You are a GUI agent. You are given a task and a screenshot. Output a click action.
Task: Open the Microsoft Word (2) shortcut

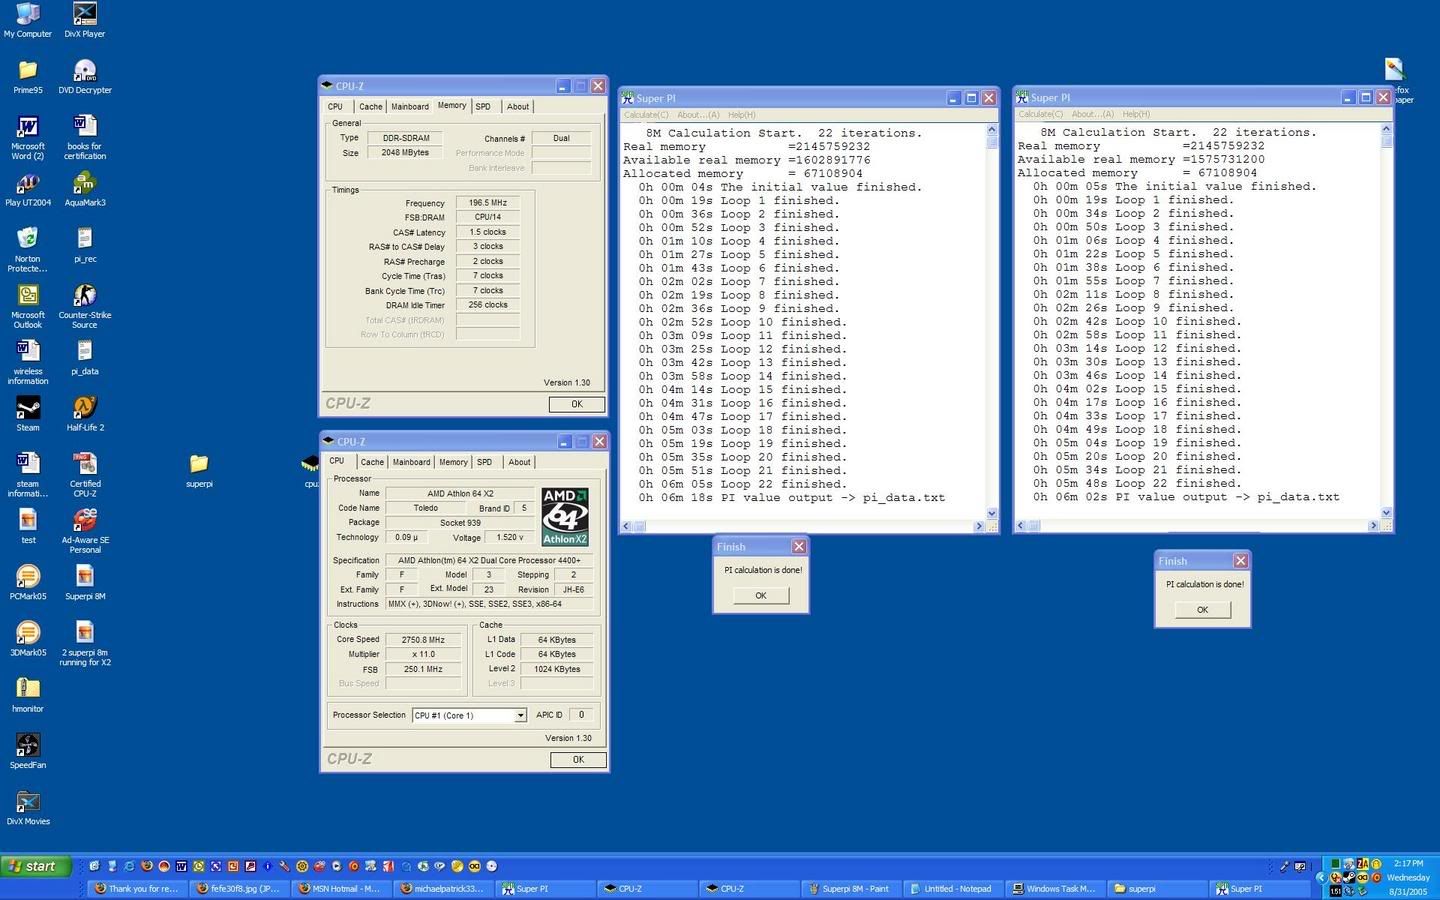[x=27, y=137]
